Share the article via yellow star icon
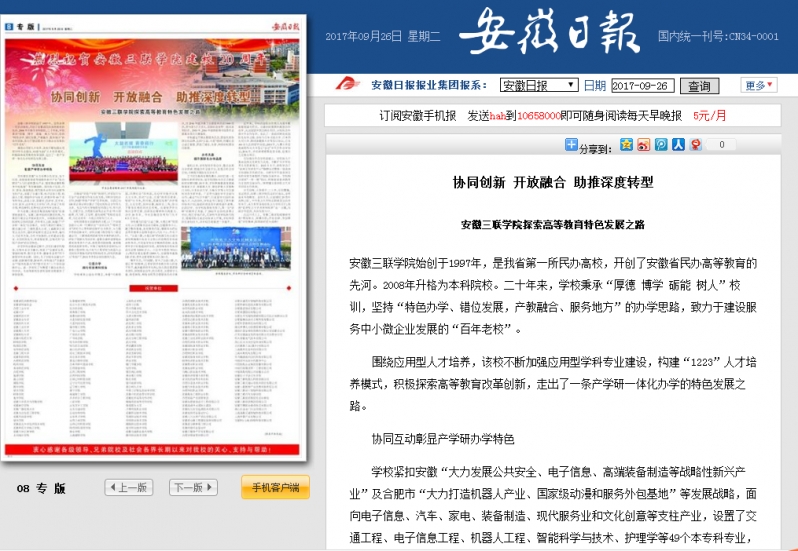798x551 pixels. (626, 145)
